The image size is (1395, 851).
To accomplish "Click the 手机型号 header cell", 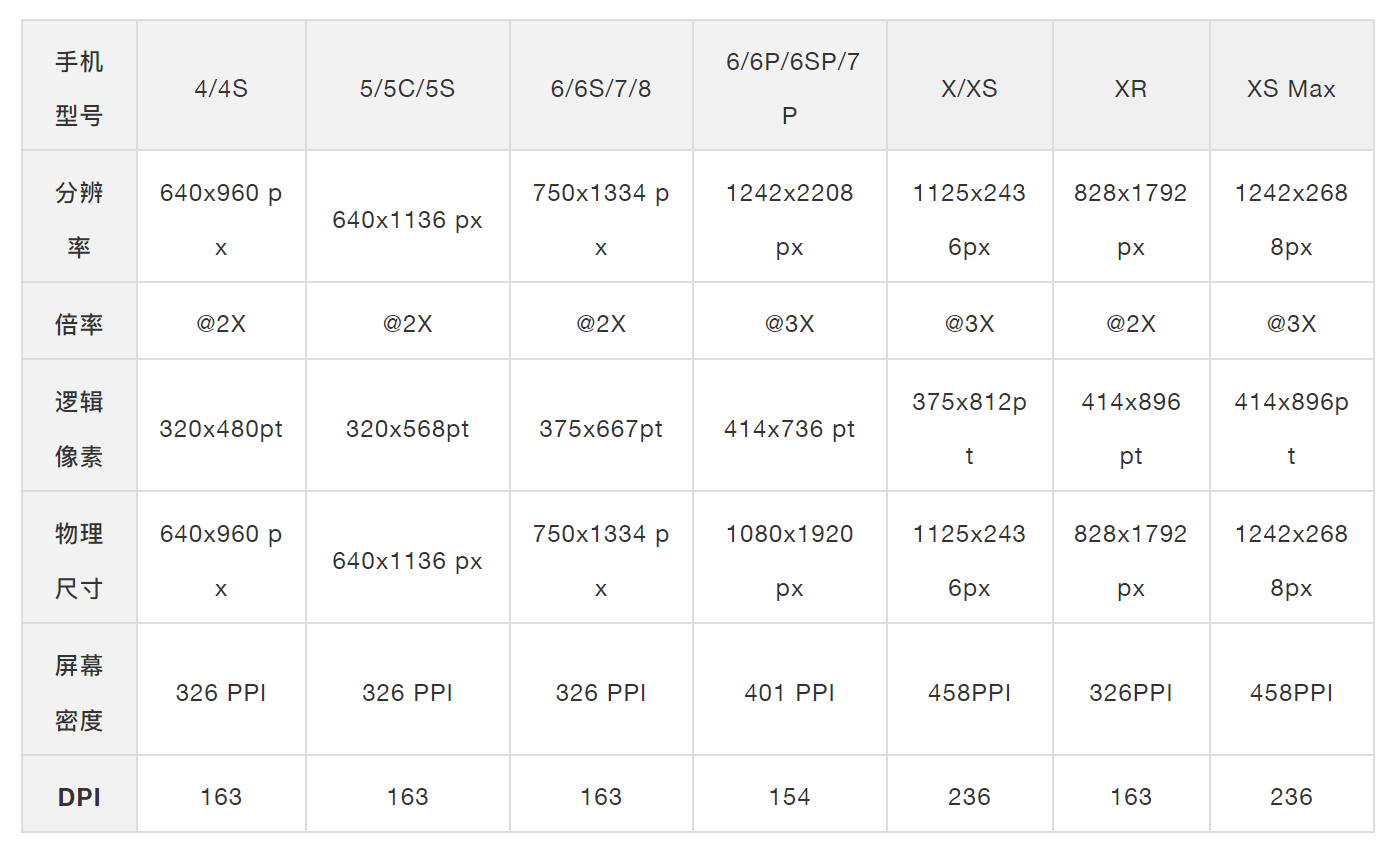I will click(79, 89).
